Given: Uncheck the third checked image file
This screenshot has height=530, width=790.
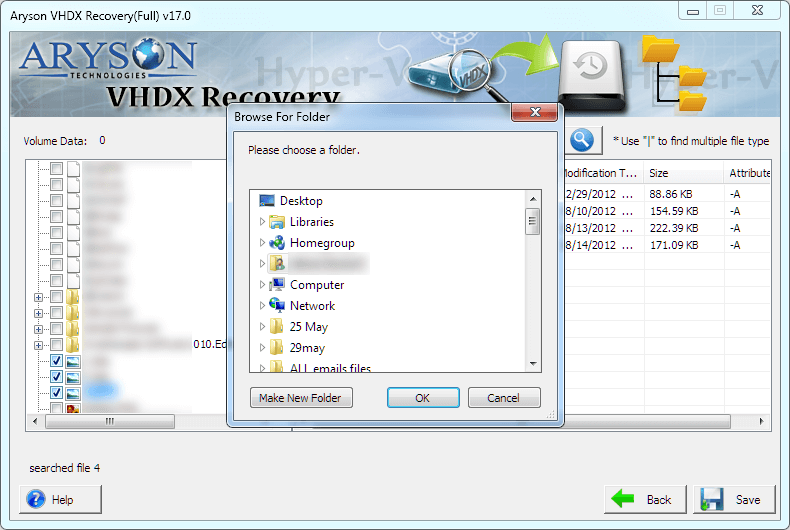Looking at the screenshot, I should pos(56,393).
